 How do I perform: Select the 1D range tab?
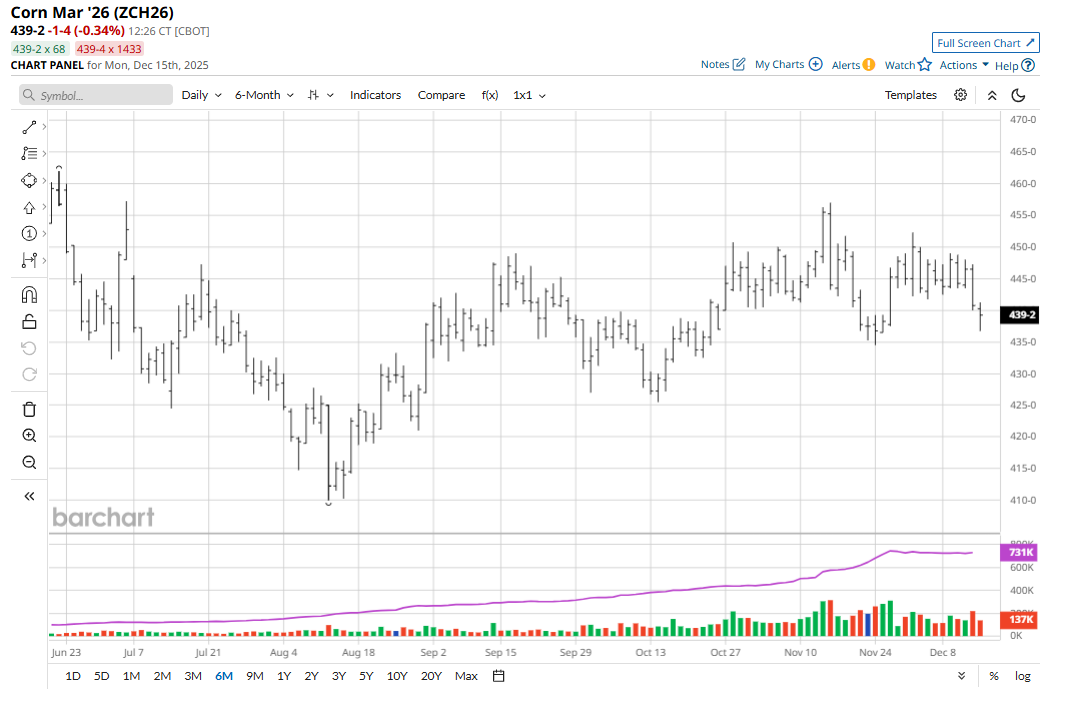(x=73, y=676)
